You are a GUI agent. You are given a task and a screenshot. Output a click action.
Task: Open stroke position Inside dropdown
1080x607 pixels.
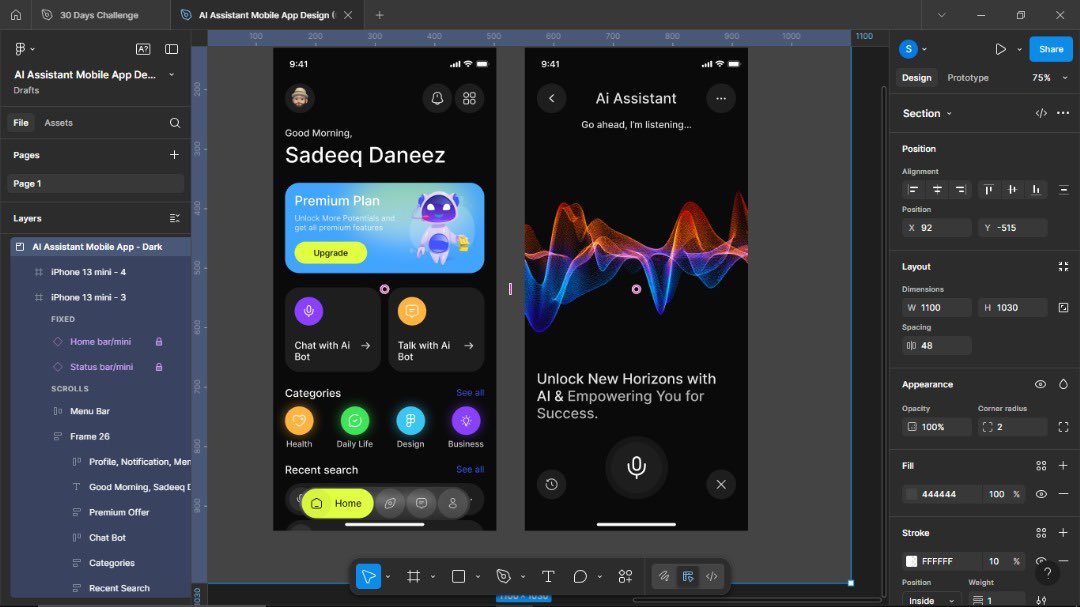[931, 600]
